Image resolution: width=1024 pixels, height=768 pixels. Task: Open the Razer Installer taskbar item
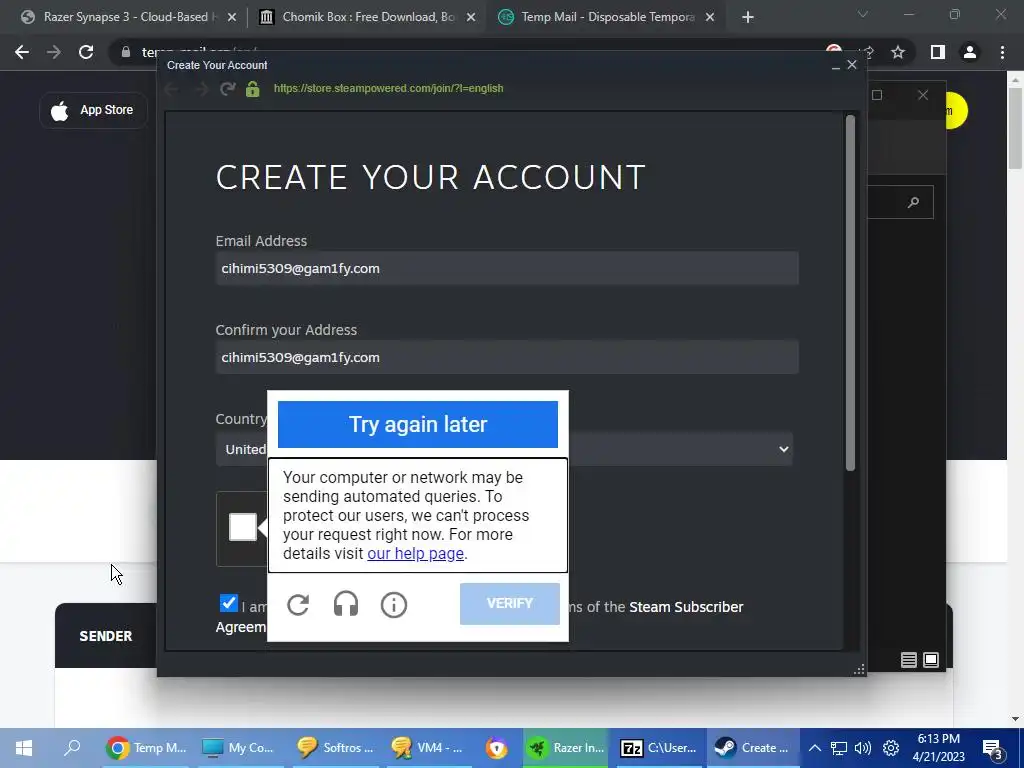567,748
